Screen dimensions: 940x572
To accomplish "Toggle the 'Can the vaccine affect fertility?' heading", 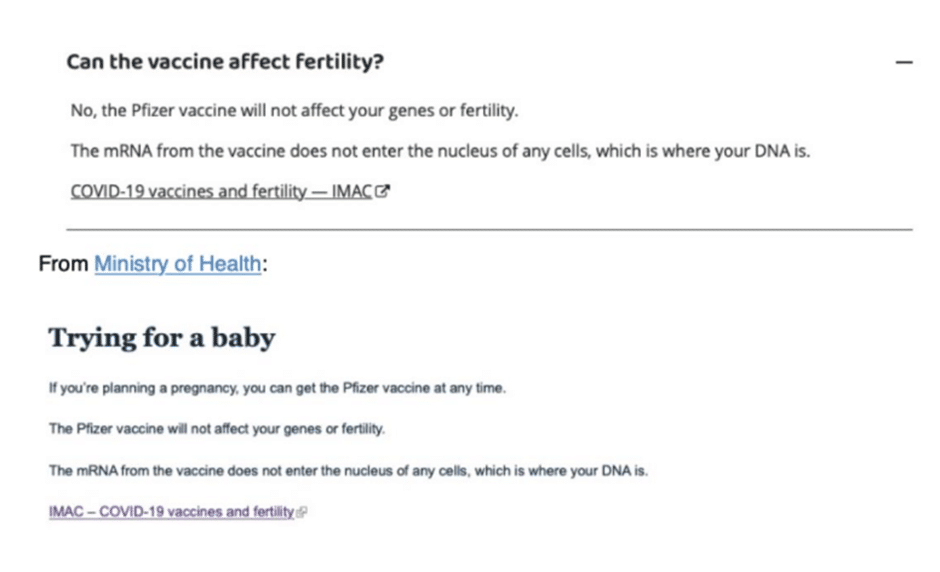I will click(x=225, y=61).
